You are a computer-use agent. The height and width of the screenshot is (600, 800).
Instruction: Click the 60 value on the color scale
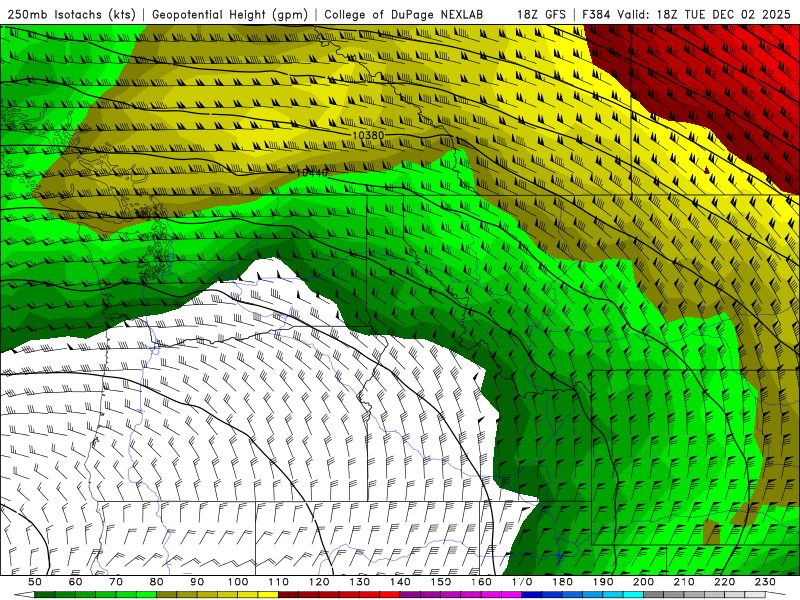coord(75,582)
